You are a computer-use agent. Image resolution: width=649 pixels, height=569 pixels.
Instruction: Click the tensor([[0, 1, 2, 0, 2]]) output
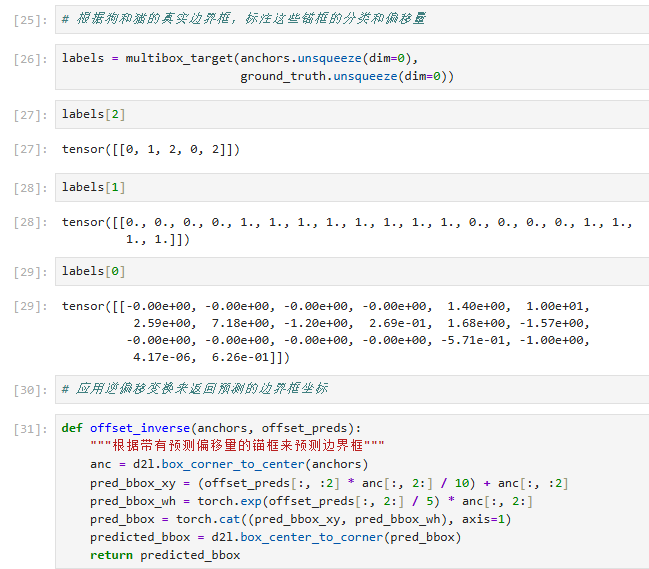(x=151, y=149)
